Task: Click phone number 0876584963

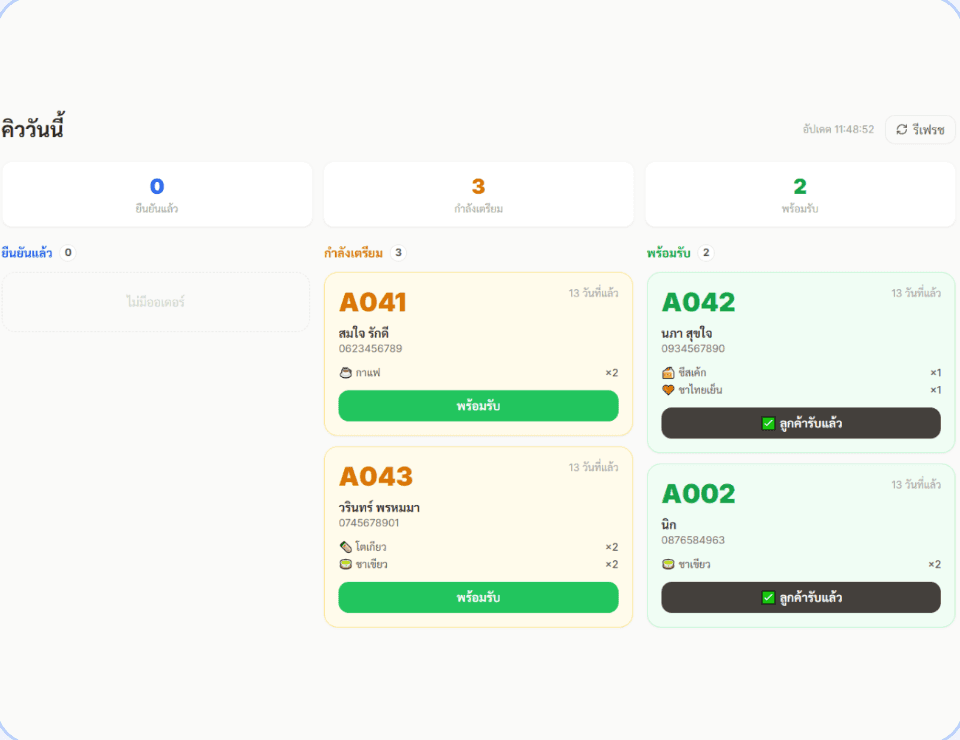Action: point(693,540)
